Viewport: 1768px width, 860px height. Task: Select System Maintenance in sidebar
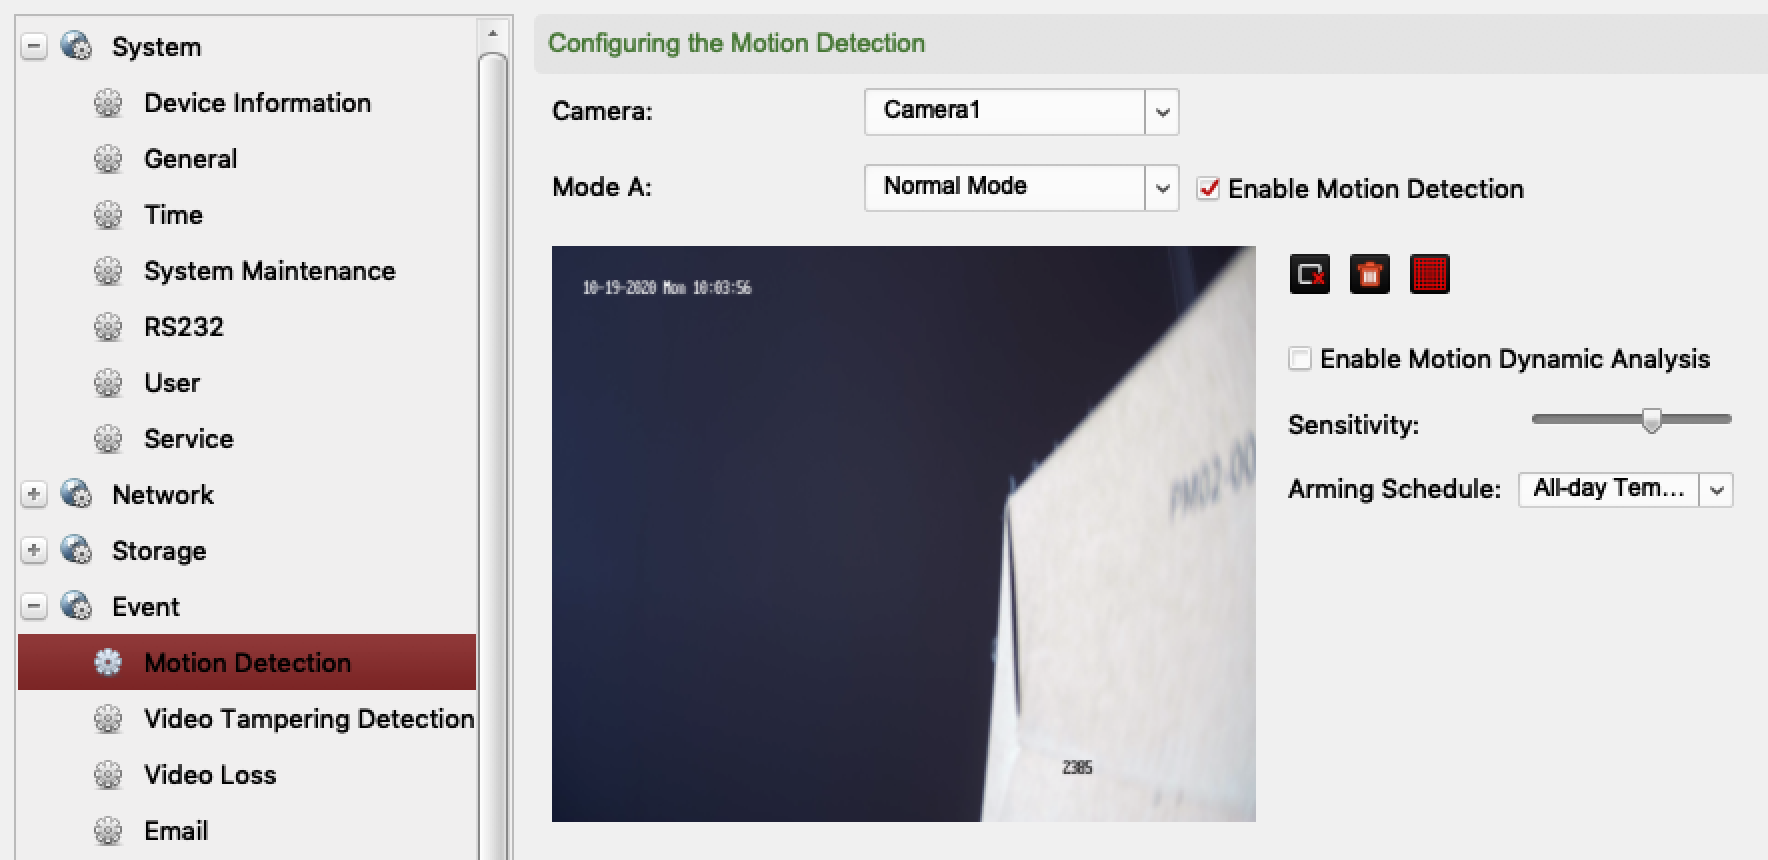269,271
